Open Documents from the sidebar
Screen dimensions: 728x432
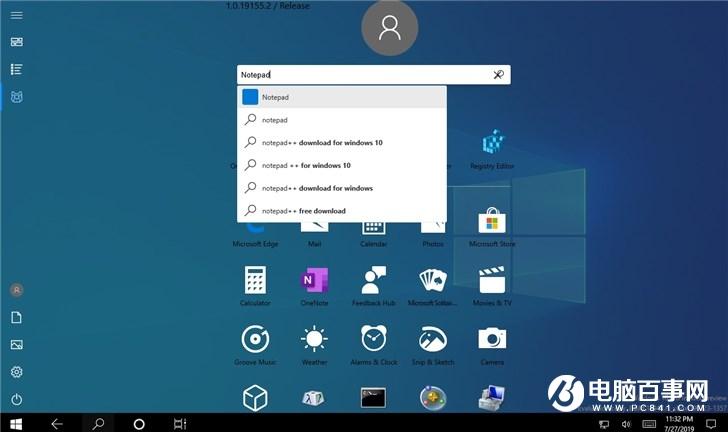tap(16, 317)
